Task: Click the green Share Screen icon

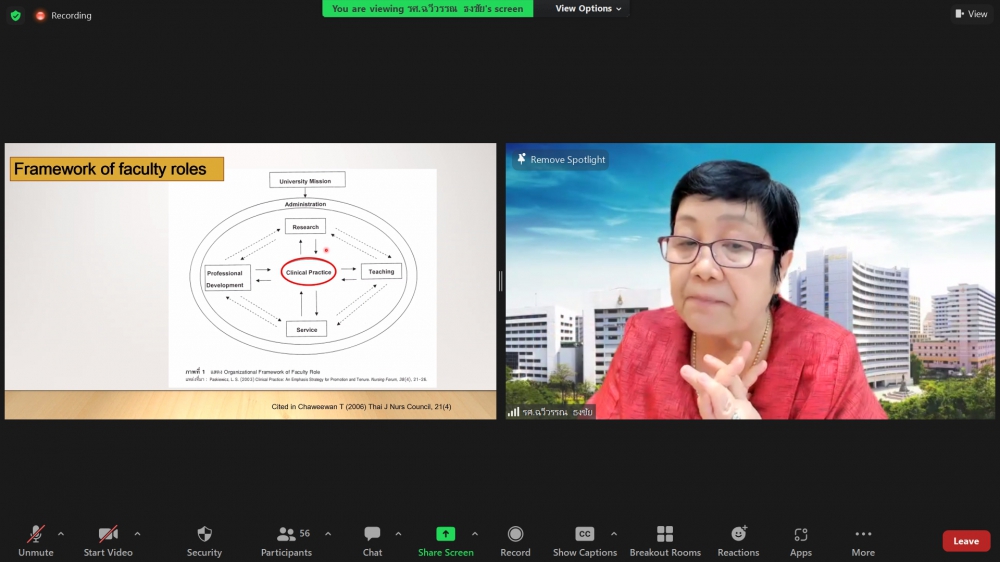Action: click(x=446, y=534)
